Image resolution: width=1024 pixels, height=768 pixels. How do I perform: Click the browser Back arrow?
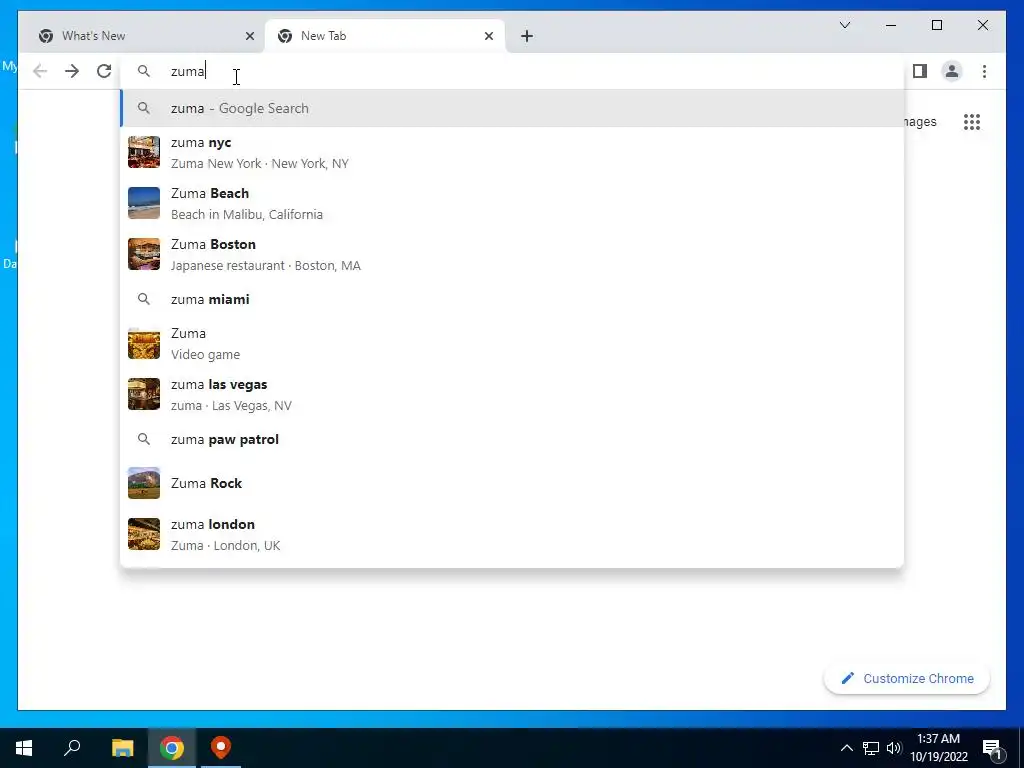[x=40, y=71]
